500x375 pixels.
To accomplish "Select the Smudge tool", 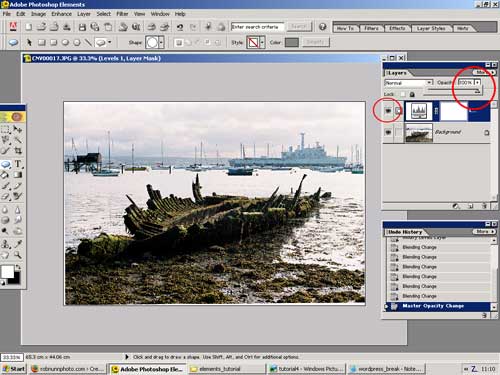I will pos(18,220).
